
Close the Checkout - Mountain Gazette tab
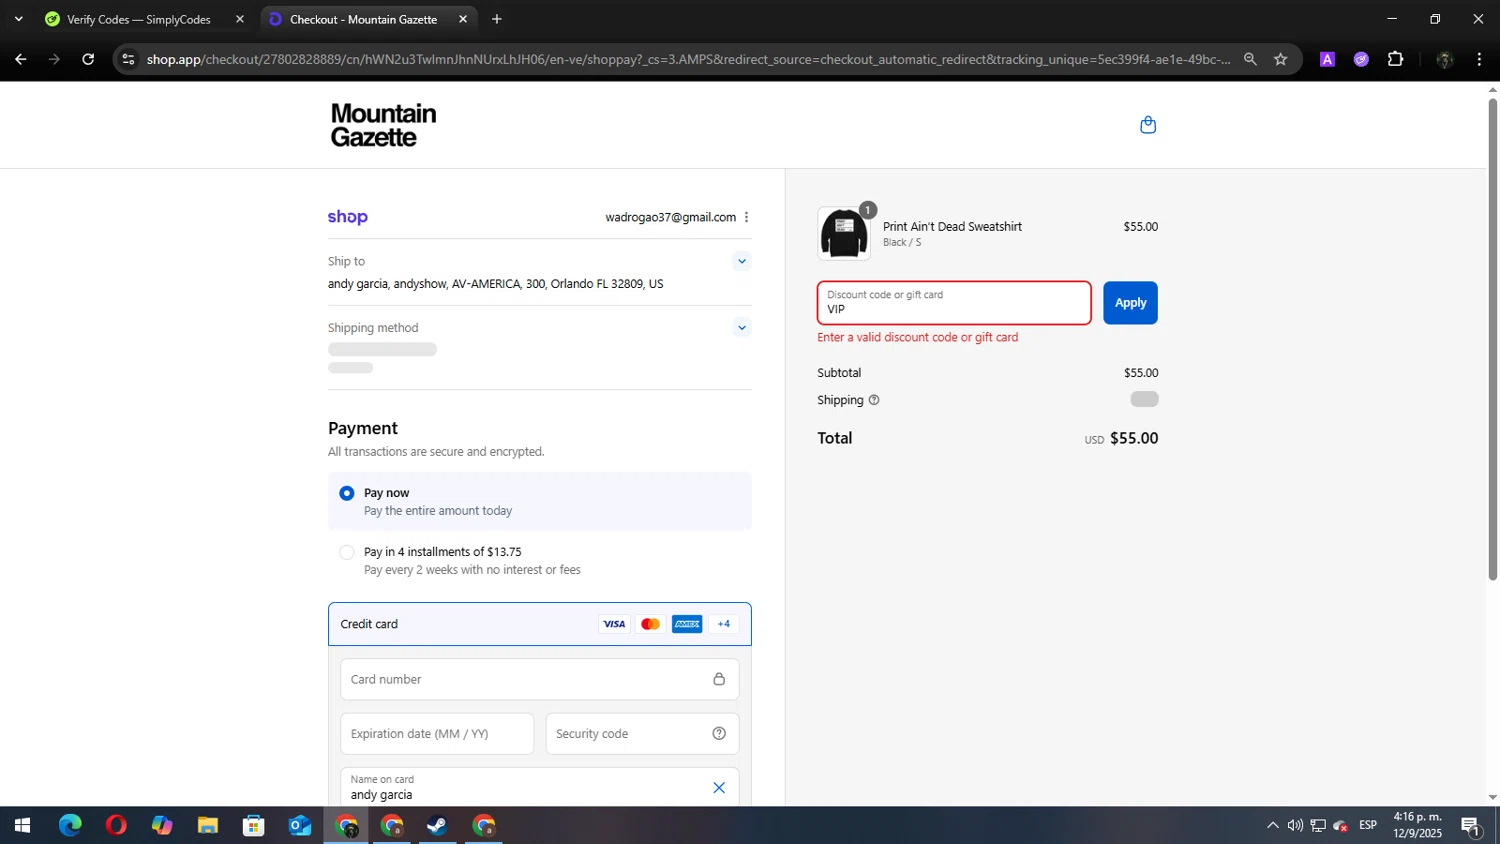[x=463, y=19]
